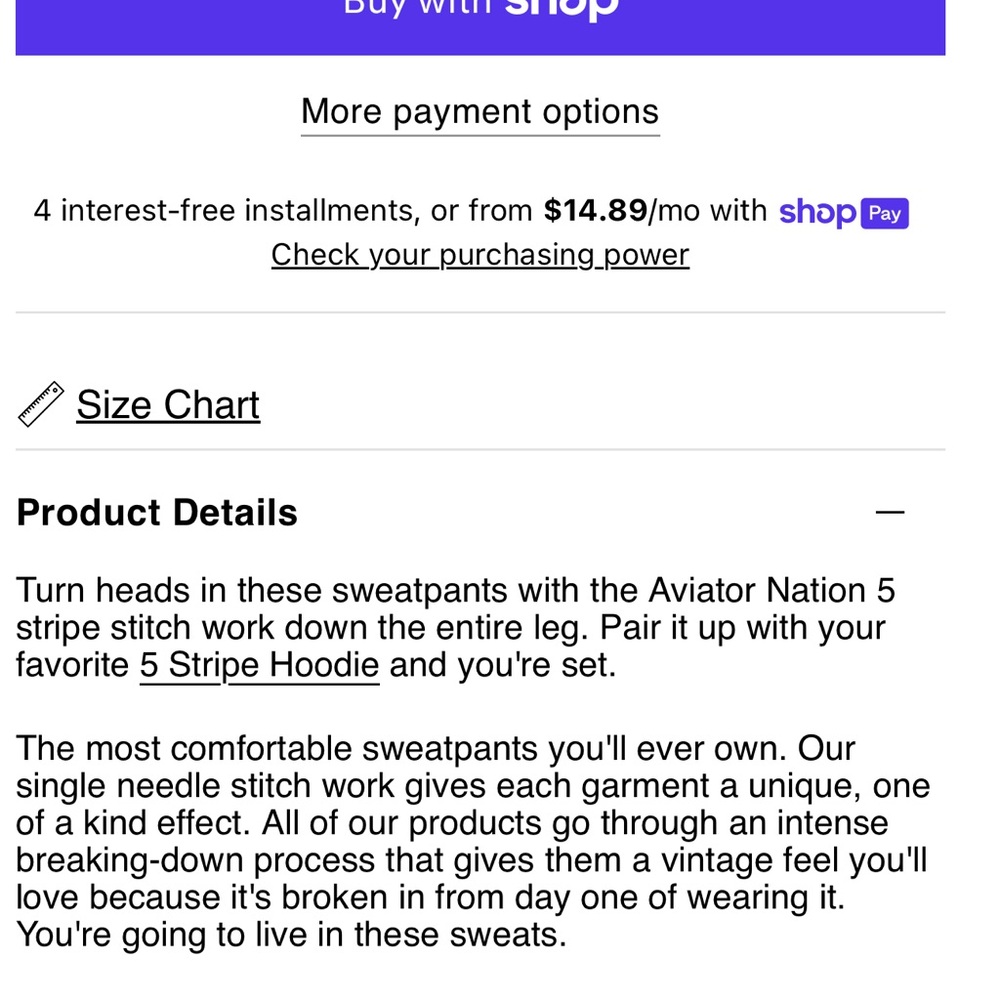Screen dimensions: 1000x1000
Task: Click the 'shop' text in Shop Pay logo
Action: pyautogui.click(x=817, y=213)
